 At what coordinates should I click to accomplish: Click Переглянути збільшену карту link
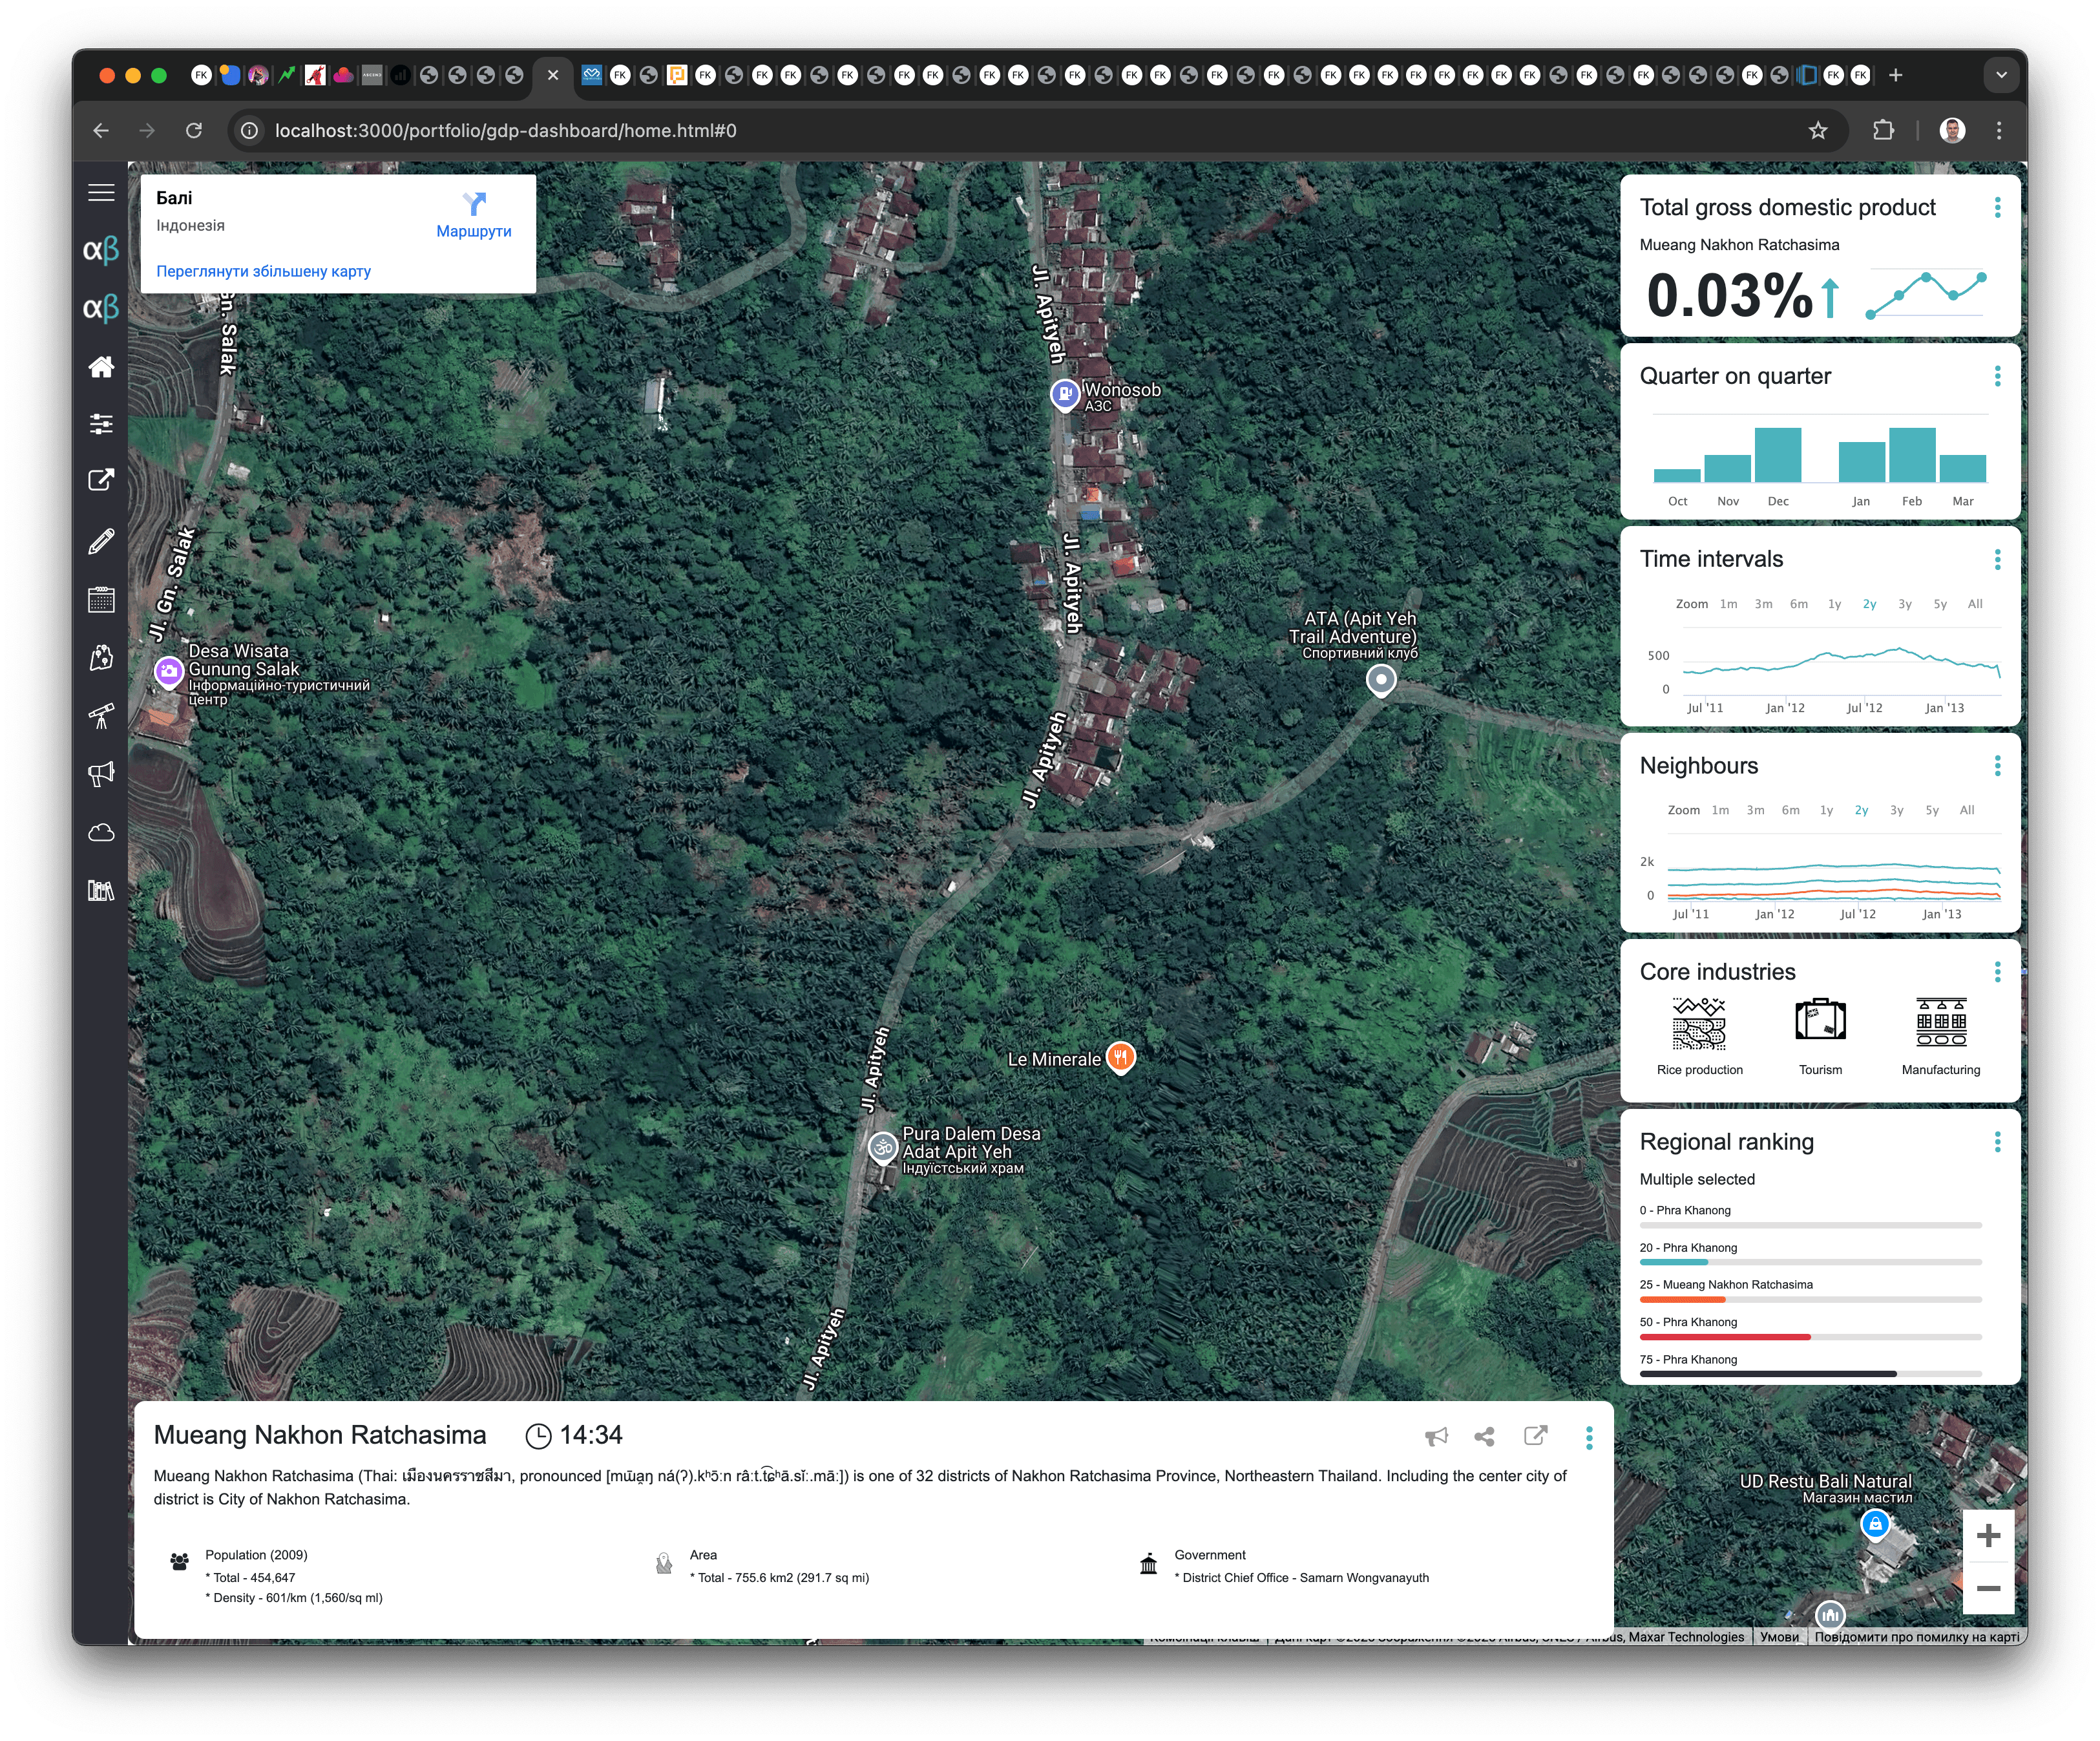coord(263,271)
